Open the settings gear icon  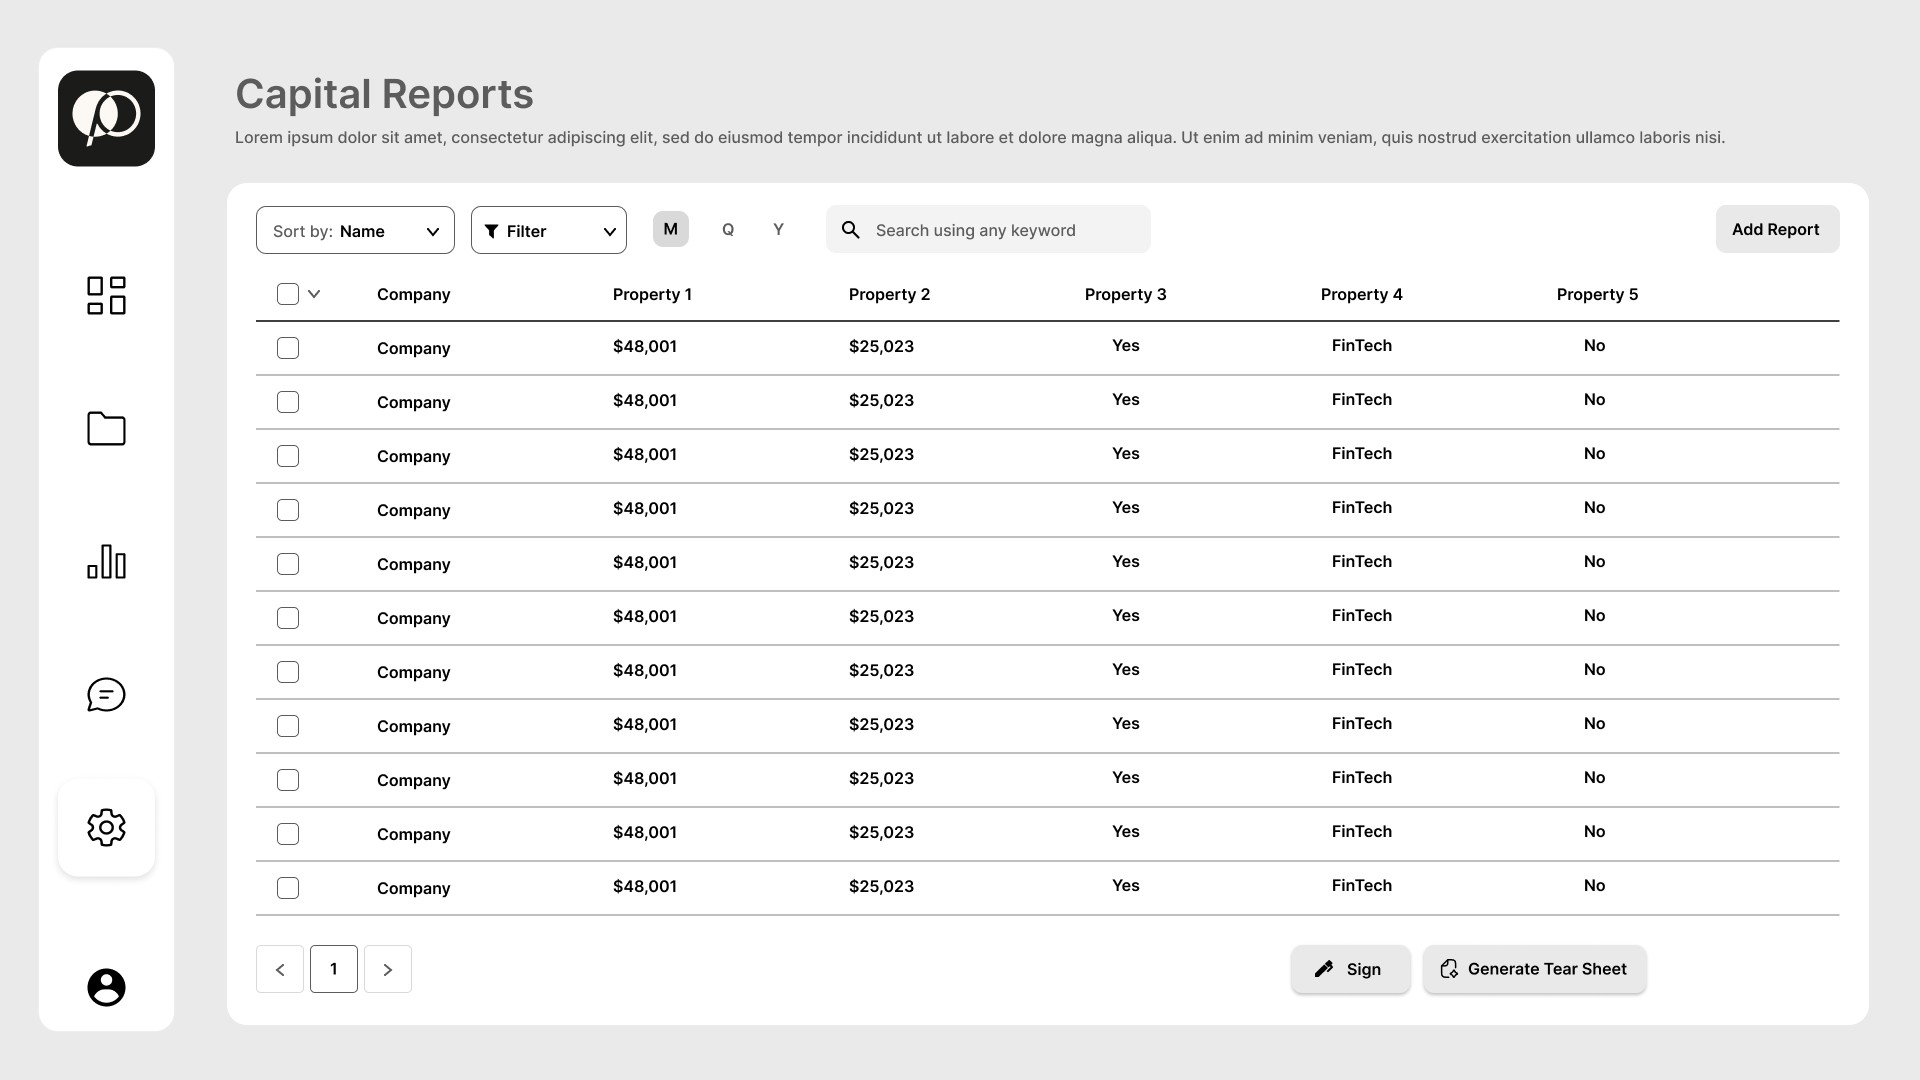point(106,828)
